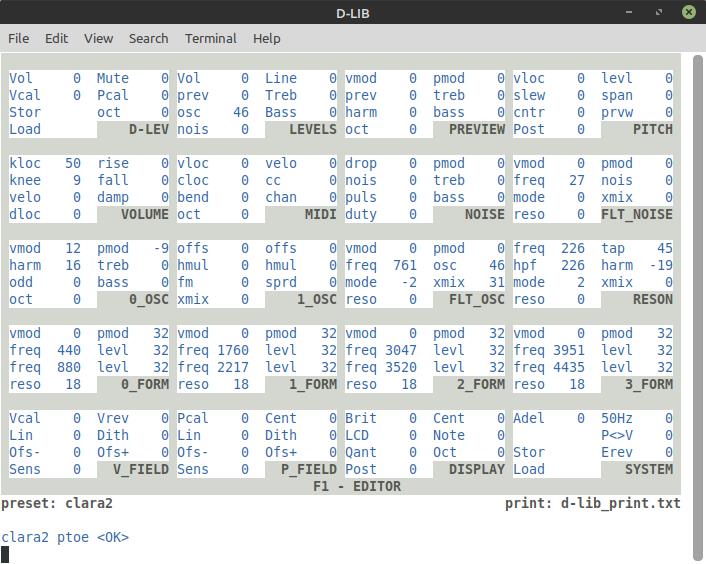Select the FLT_NOISE section label
Viewport: 706px width, 564px height.
tap(637, 215)
